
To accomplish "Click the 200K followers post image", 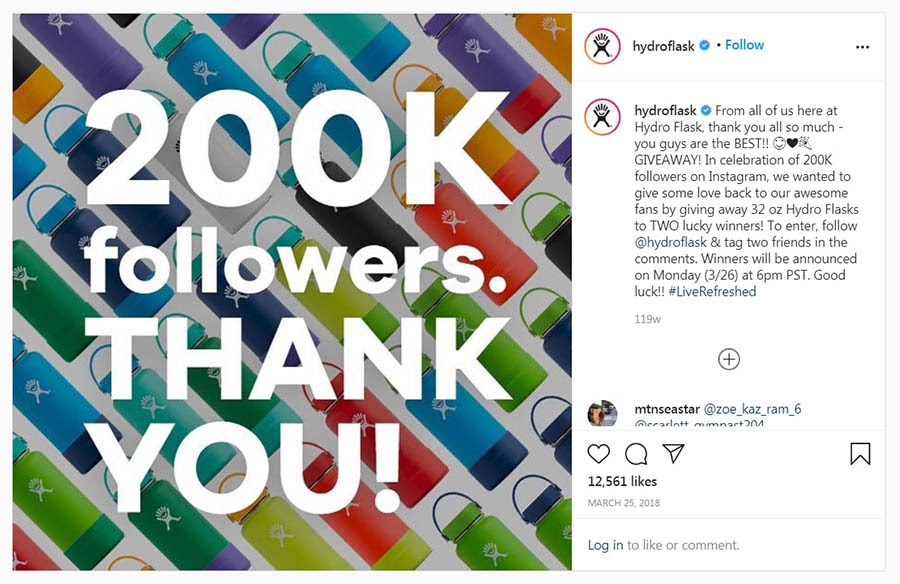I will 292,292.
